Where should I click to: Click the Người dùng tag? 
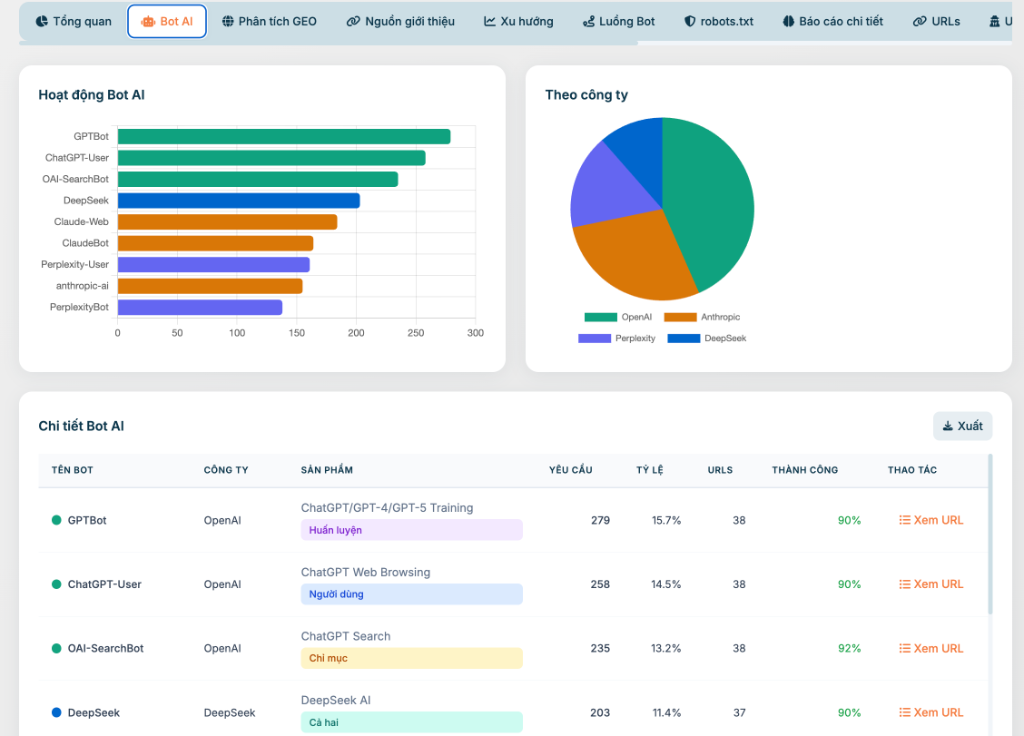coord(411,594)
